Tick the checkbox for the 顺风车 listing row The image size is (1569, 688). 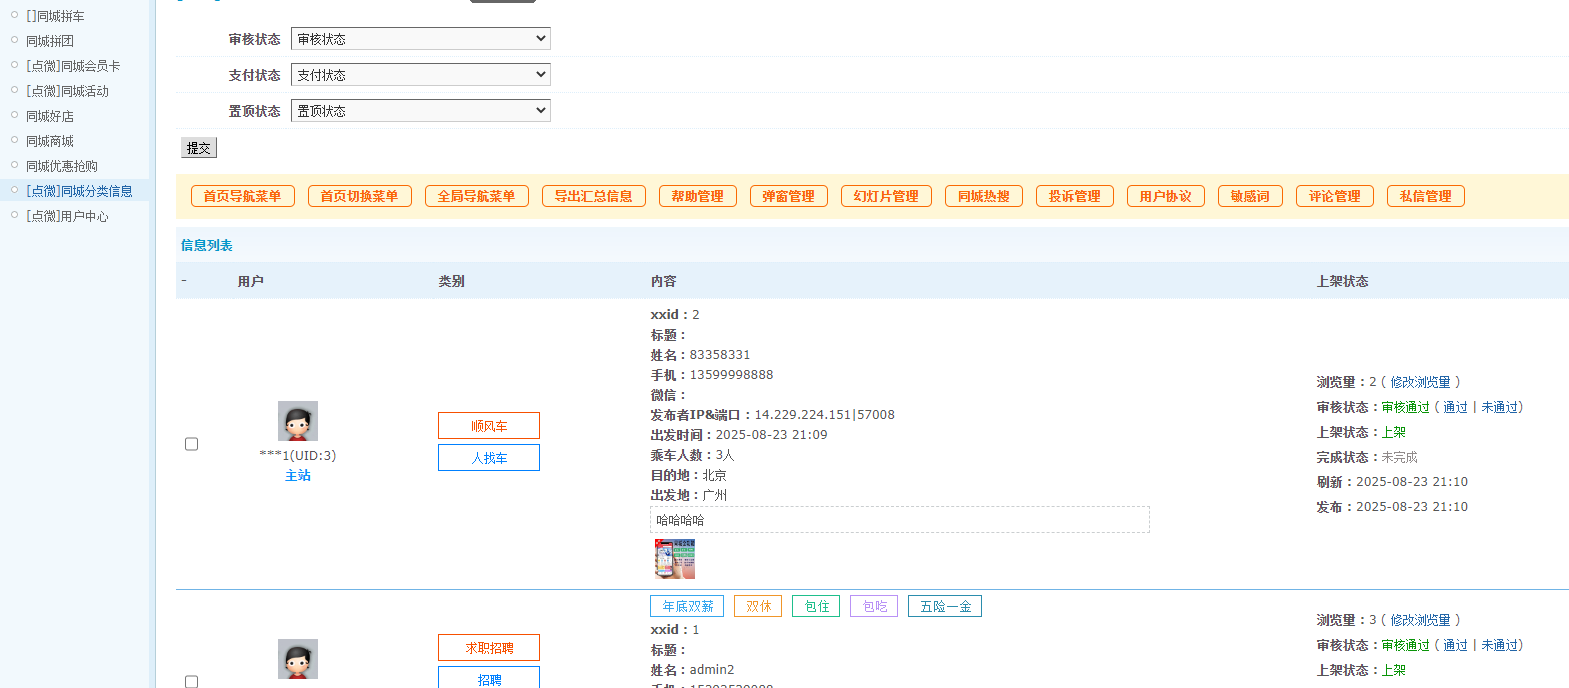(191, 444)
